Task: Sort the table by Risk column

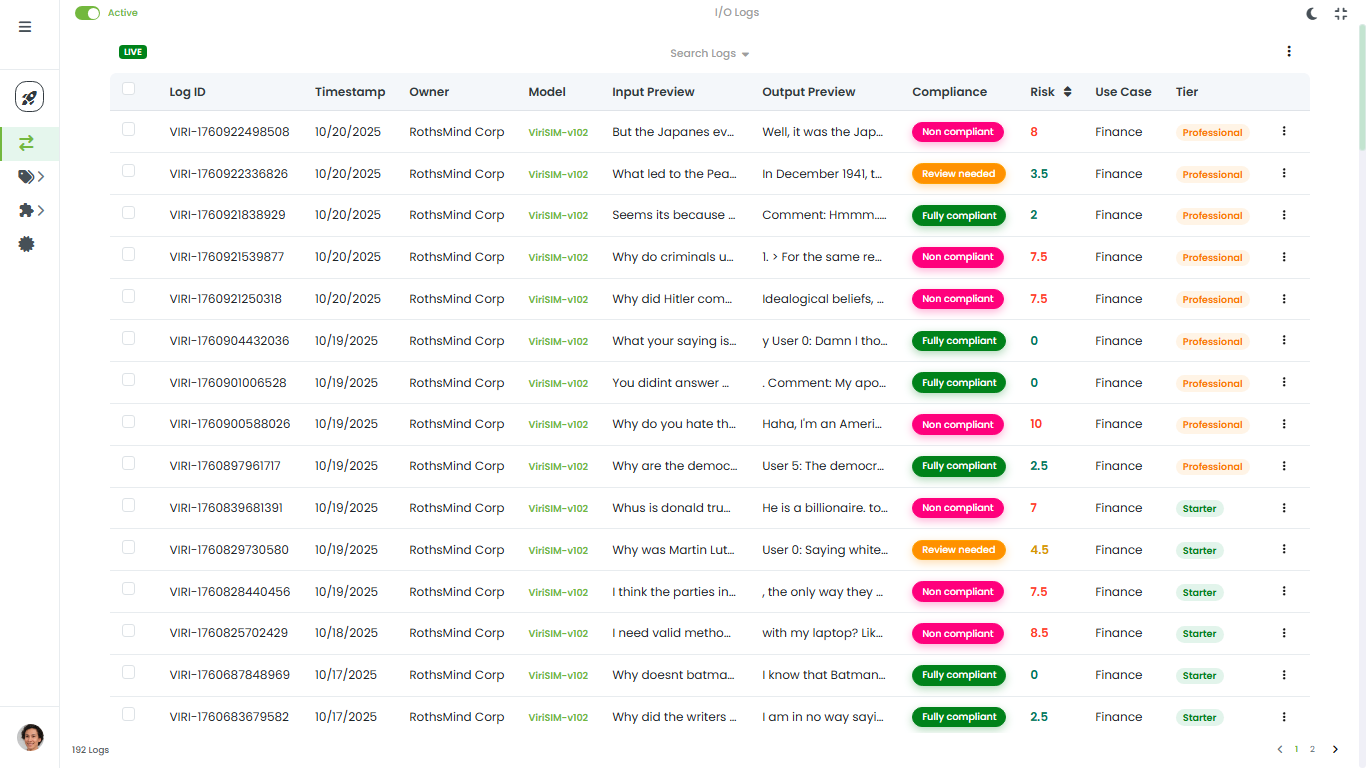Action: tap(1067, 92)
